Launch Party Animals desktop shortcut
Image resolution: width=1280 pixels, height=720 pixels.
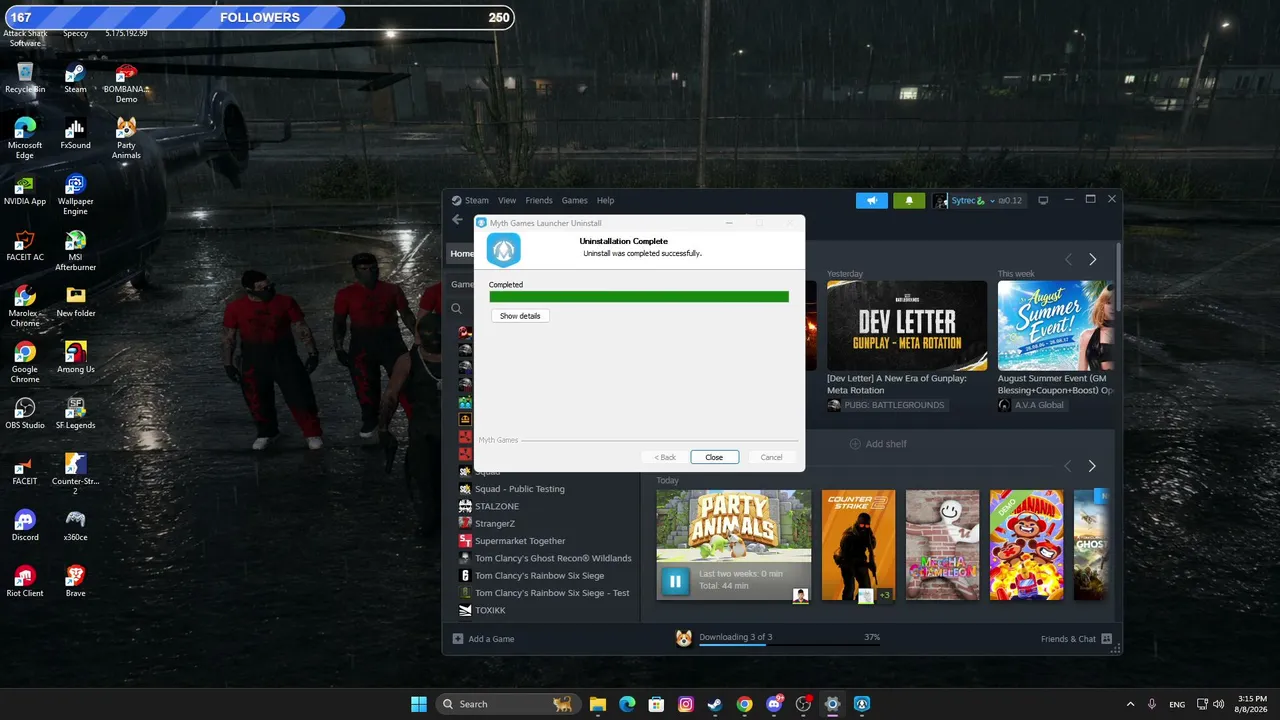(126, 139)
